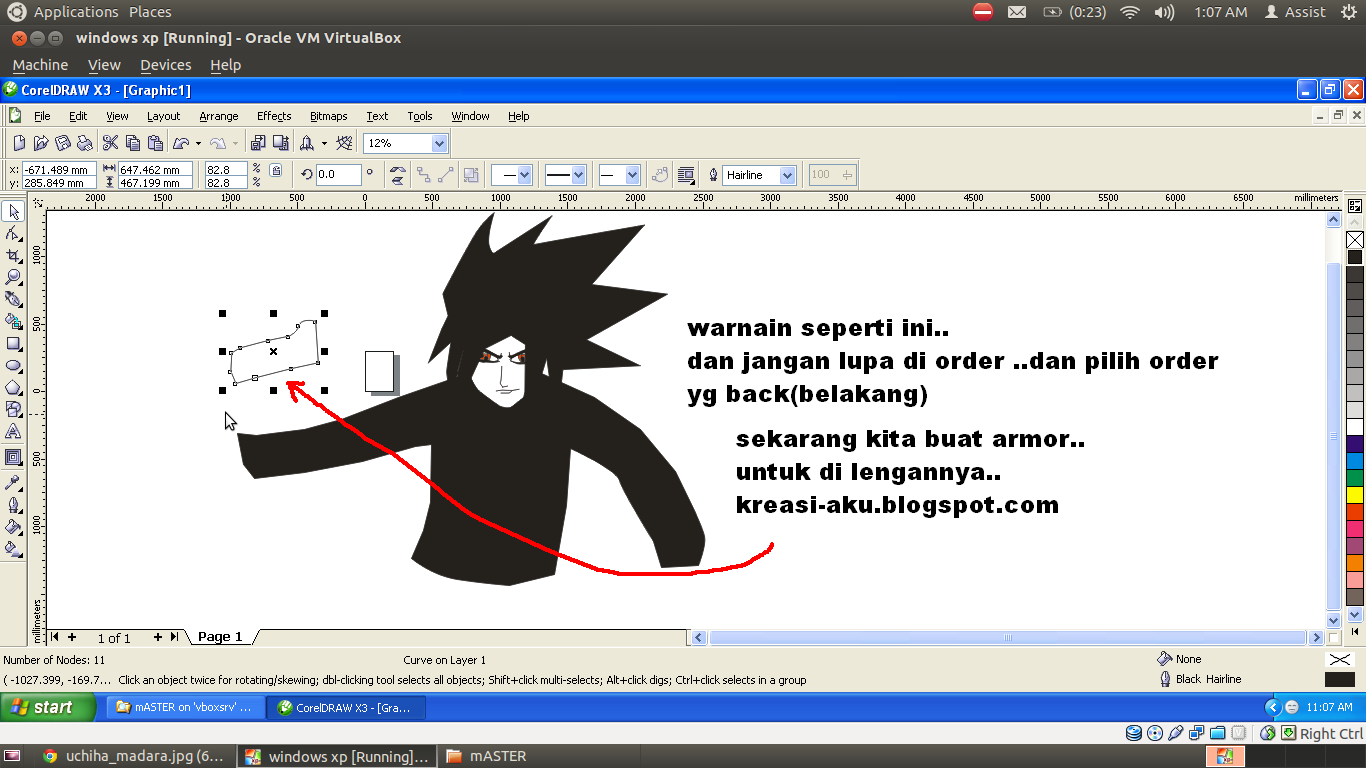This screenshot has width=1366, height=768.
Task: Open the File menu
Action: coord(42,116)
